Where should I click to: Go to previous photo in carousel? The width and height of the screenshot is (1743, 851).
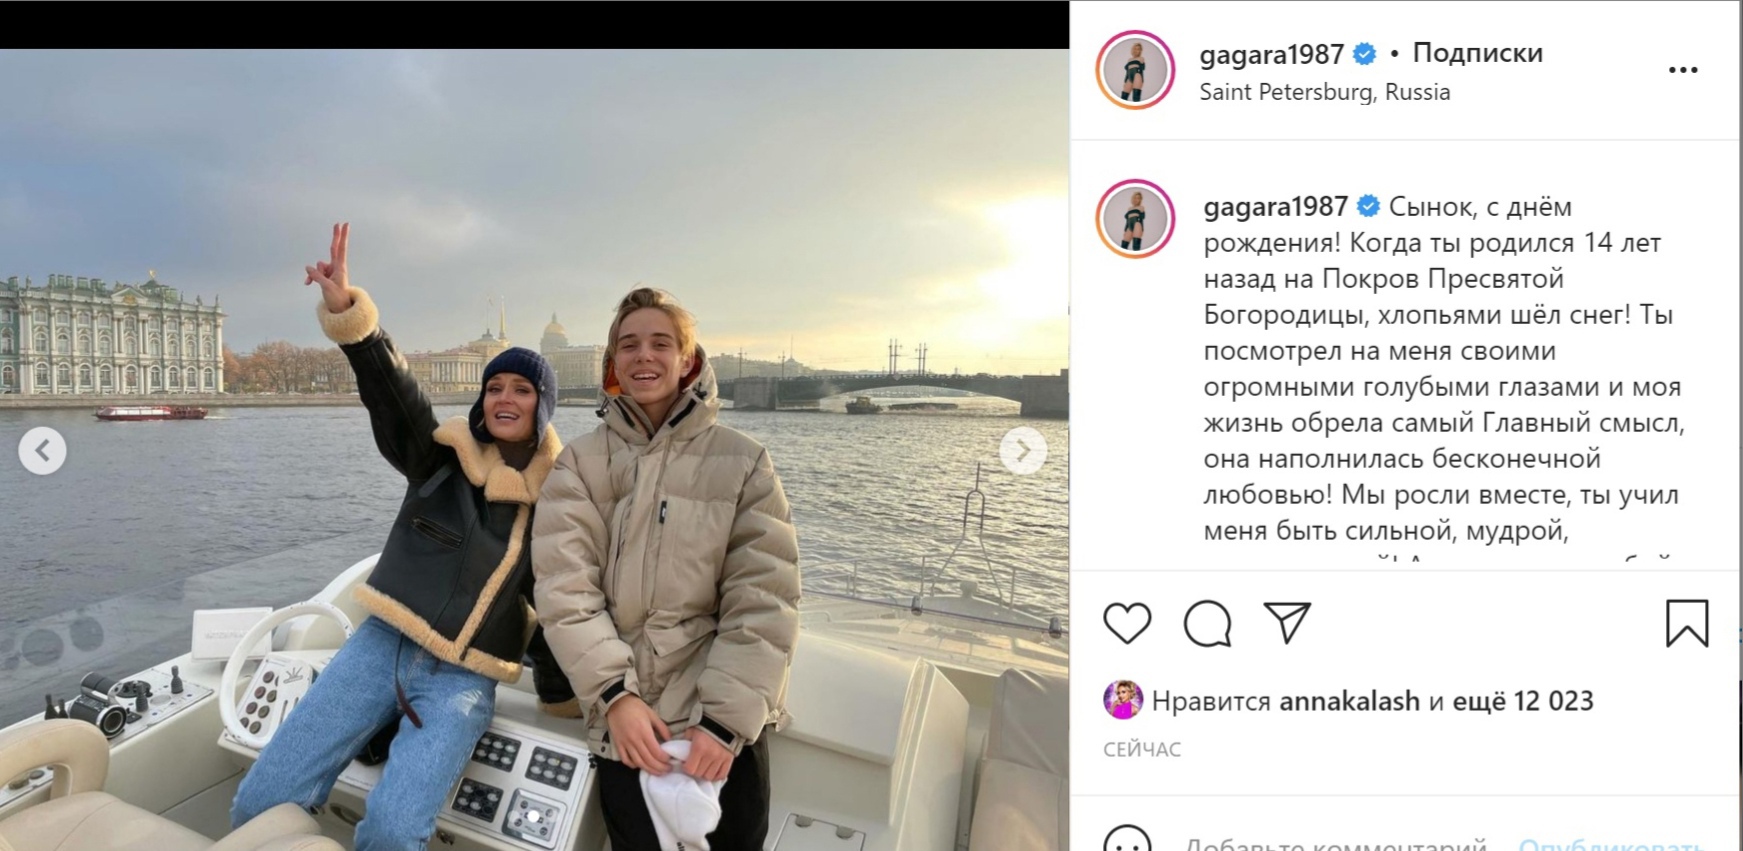(x=42, y=451)
